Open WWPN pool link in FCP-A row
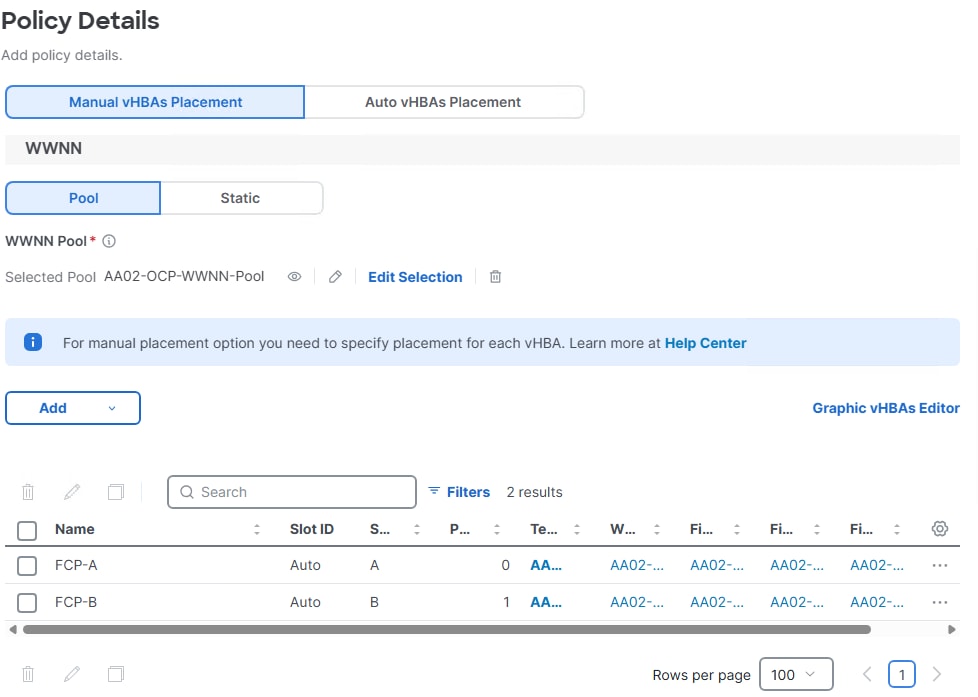978x697 pixels. pyautogui.click(x=637, y=565)
